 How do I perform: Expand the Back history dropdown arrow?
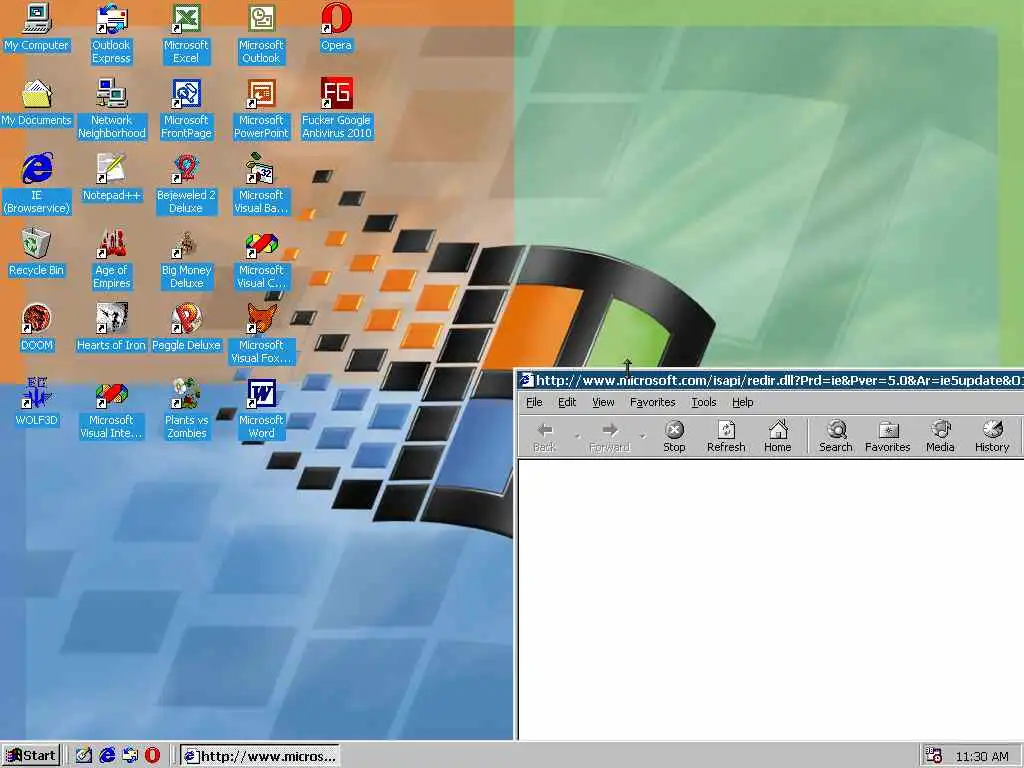click(x=577, y=436)
